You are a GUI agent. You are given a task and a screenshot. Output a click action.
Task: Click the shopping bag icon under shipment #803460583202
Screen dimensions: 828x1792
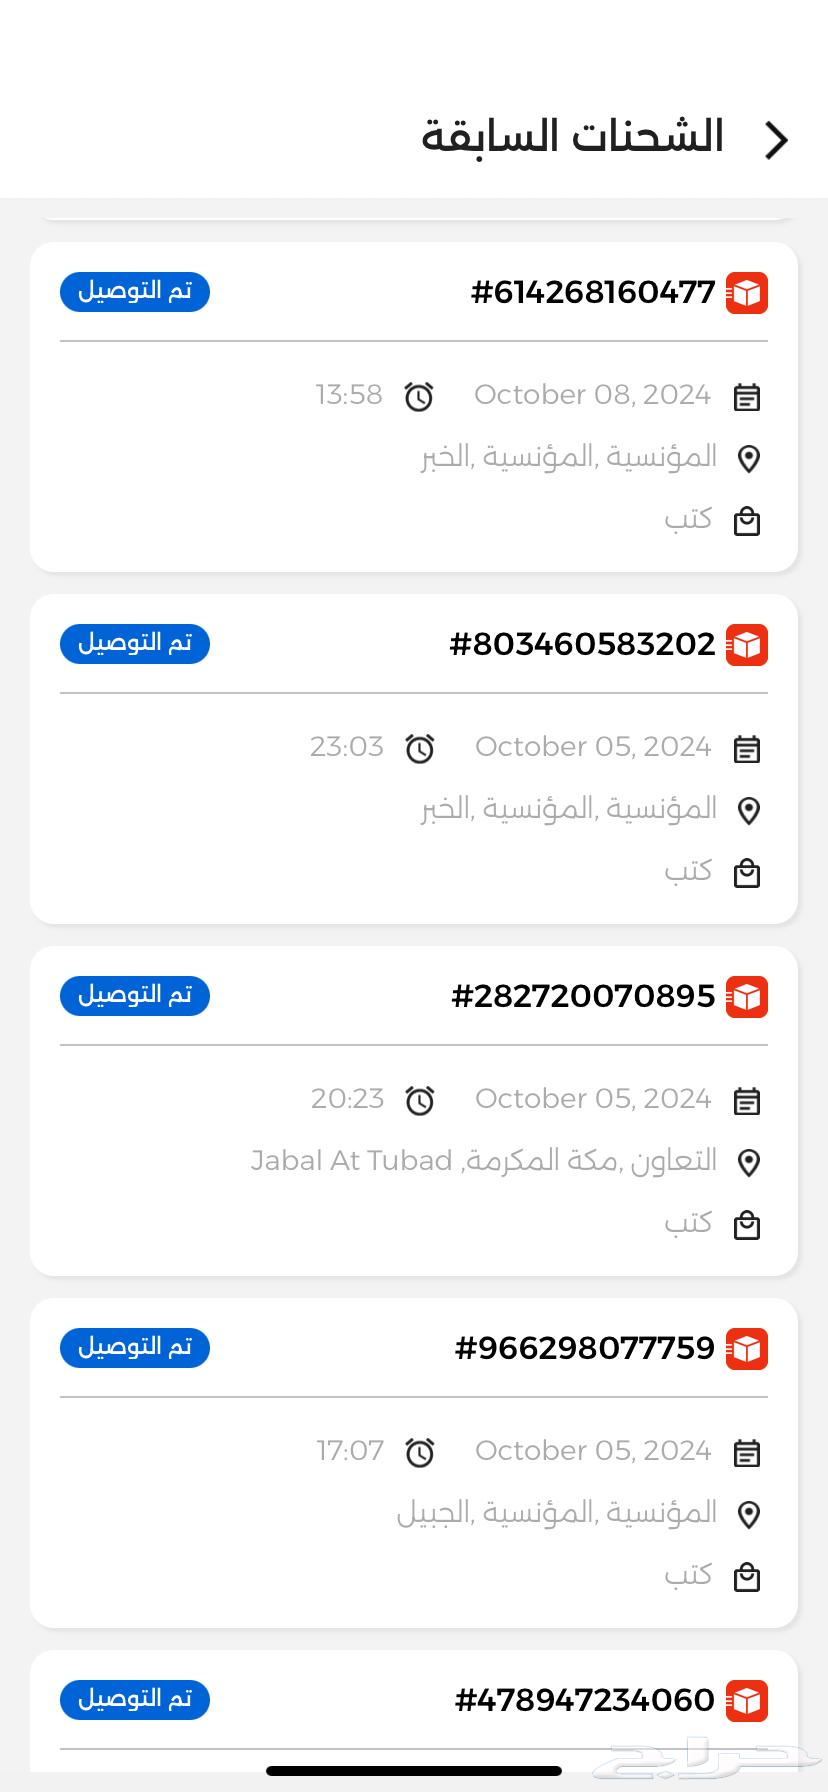pyautogui.click(x=747, y=872)
